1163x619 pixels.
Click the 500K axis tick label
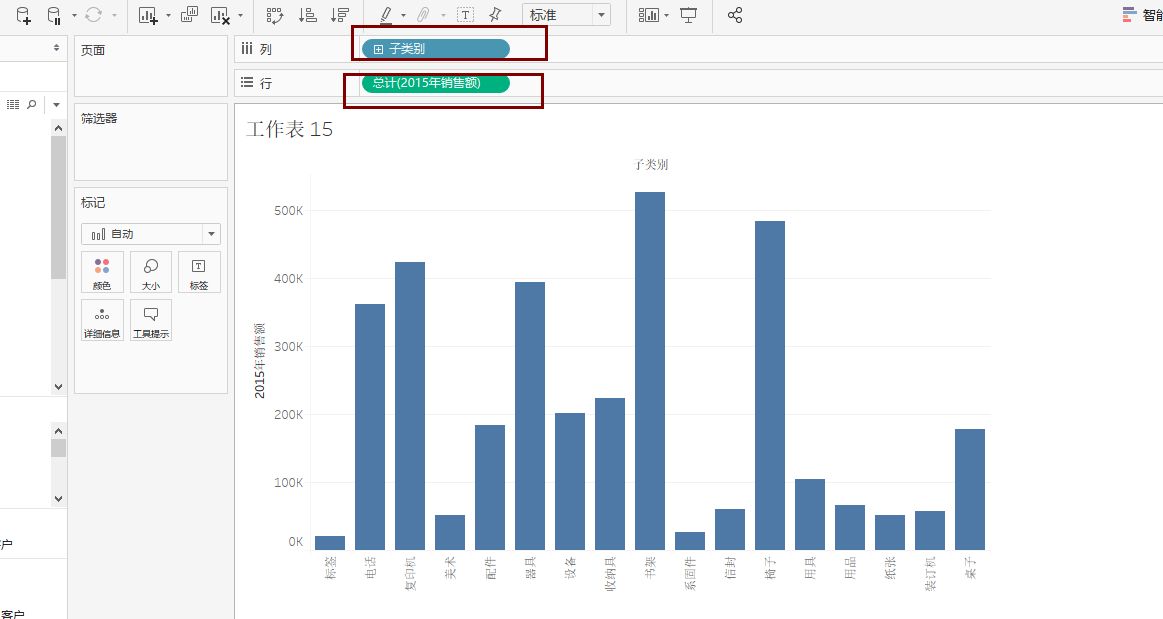coord(289,211)
